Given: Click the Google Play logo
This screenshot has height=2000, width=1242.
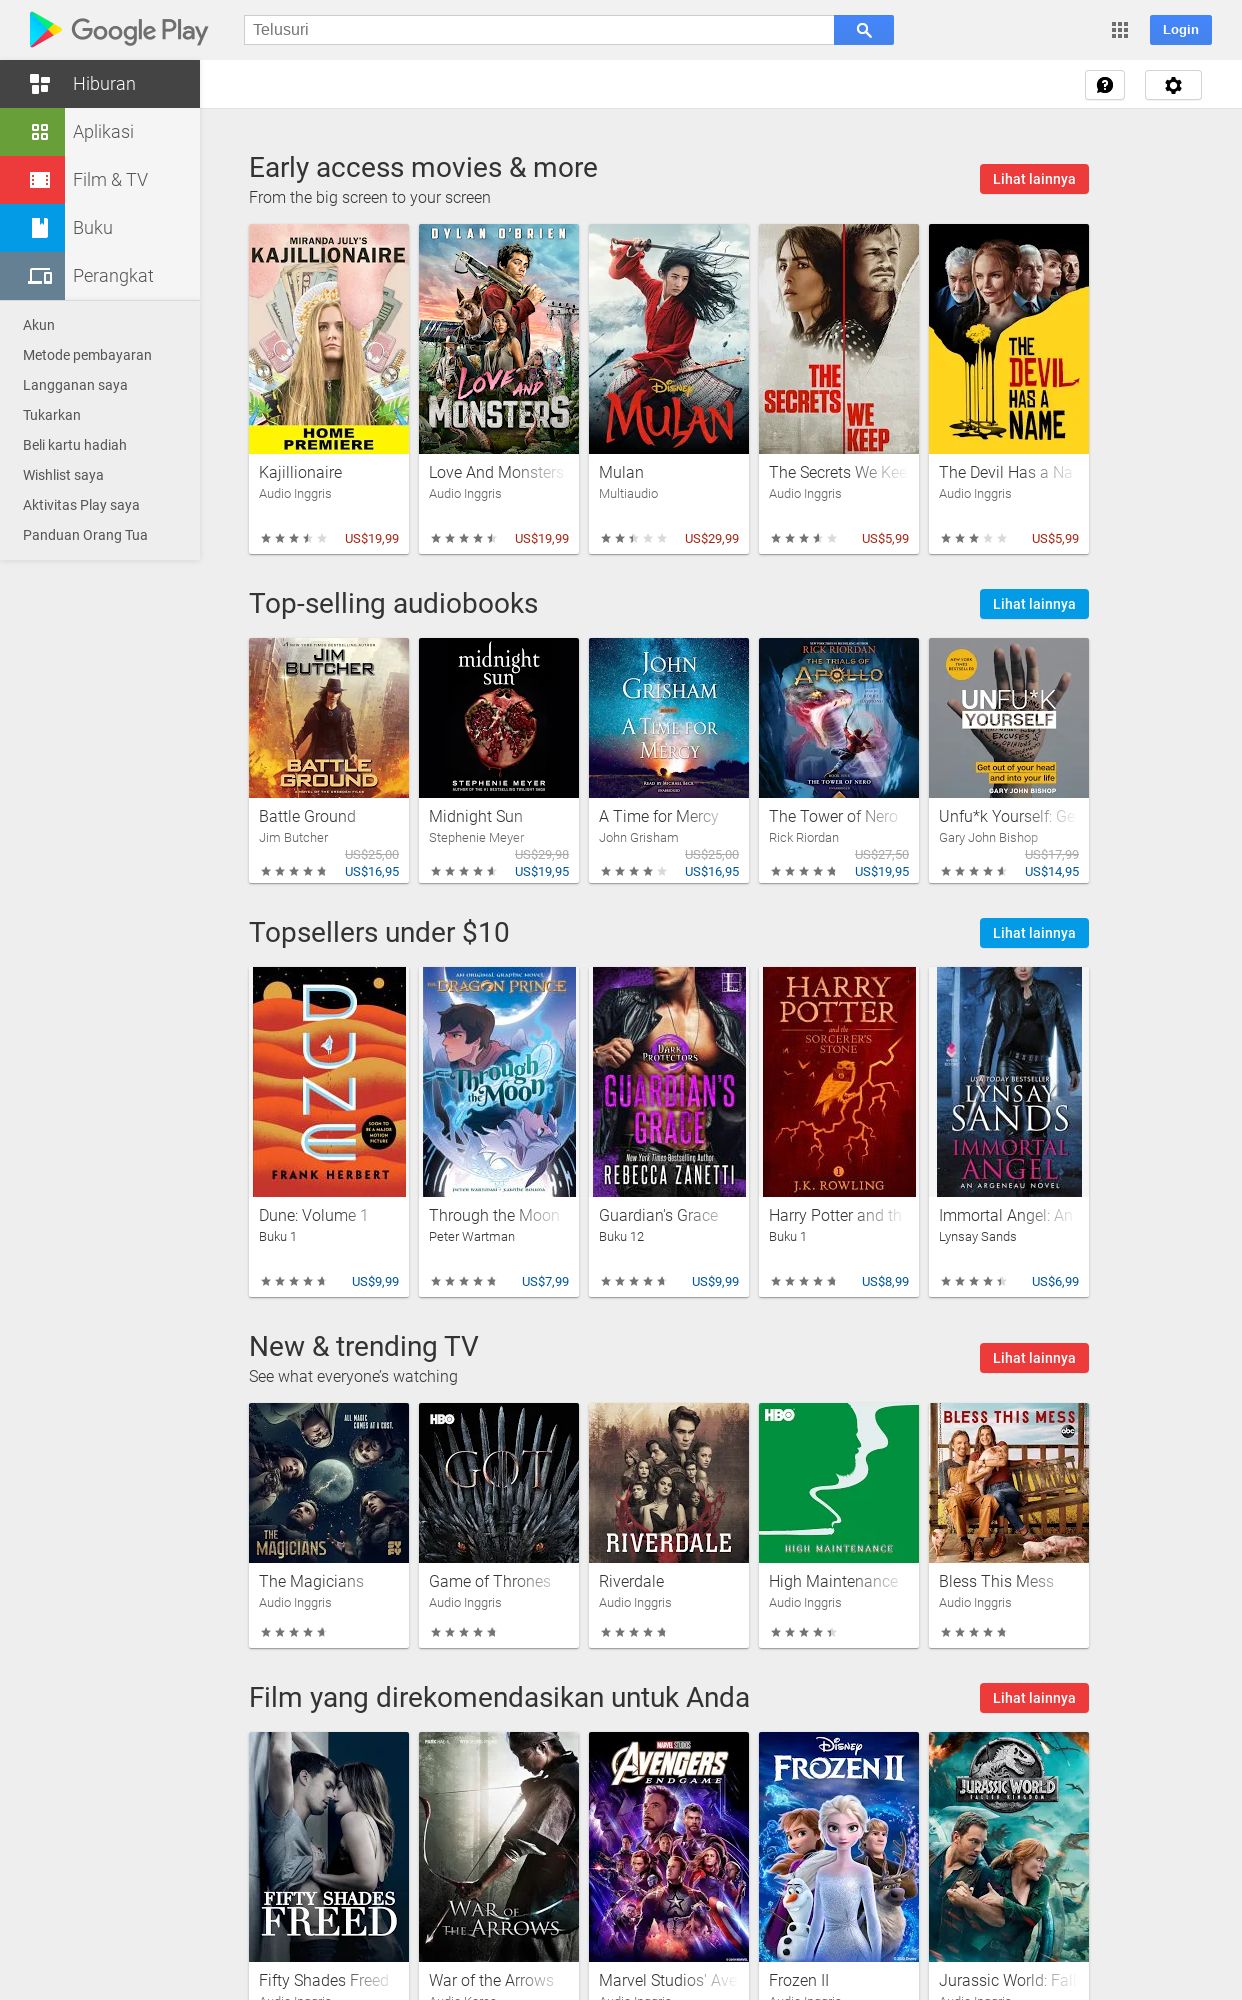Looking at the screenshot, I should coord(119,30).
